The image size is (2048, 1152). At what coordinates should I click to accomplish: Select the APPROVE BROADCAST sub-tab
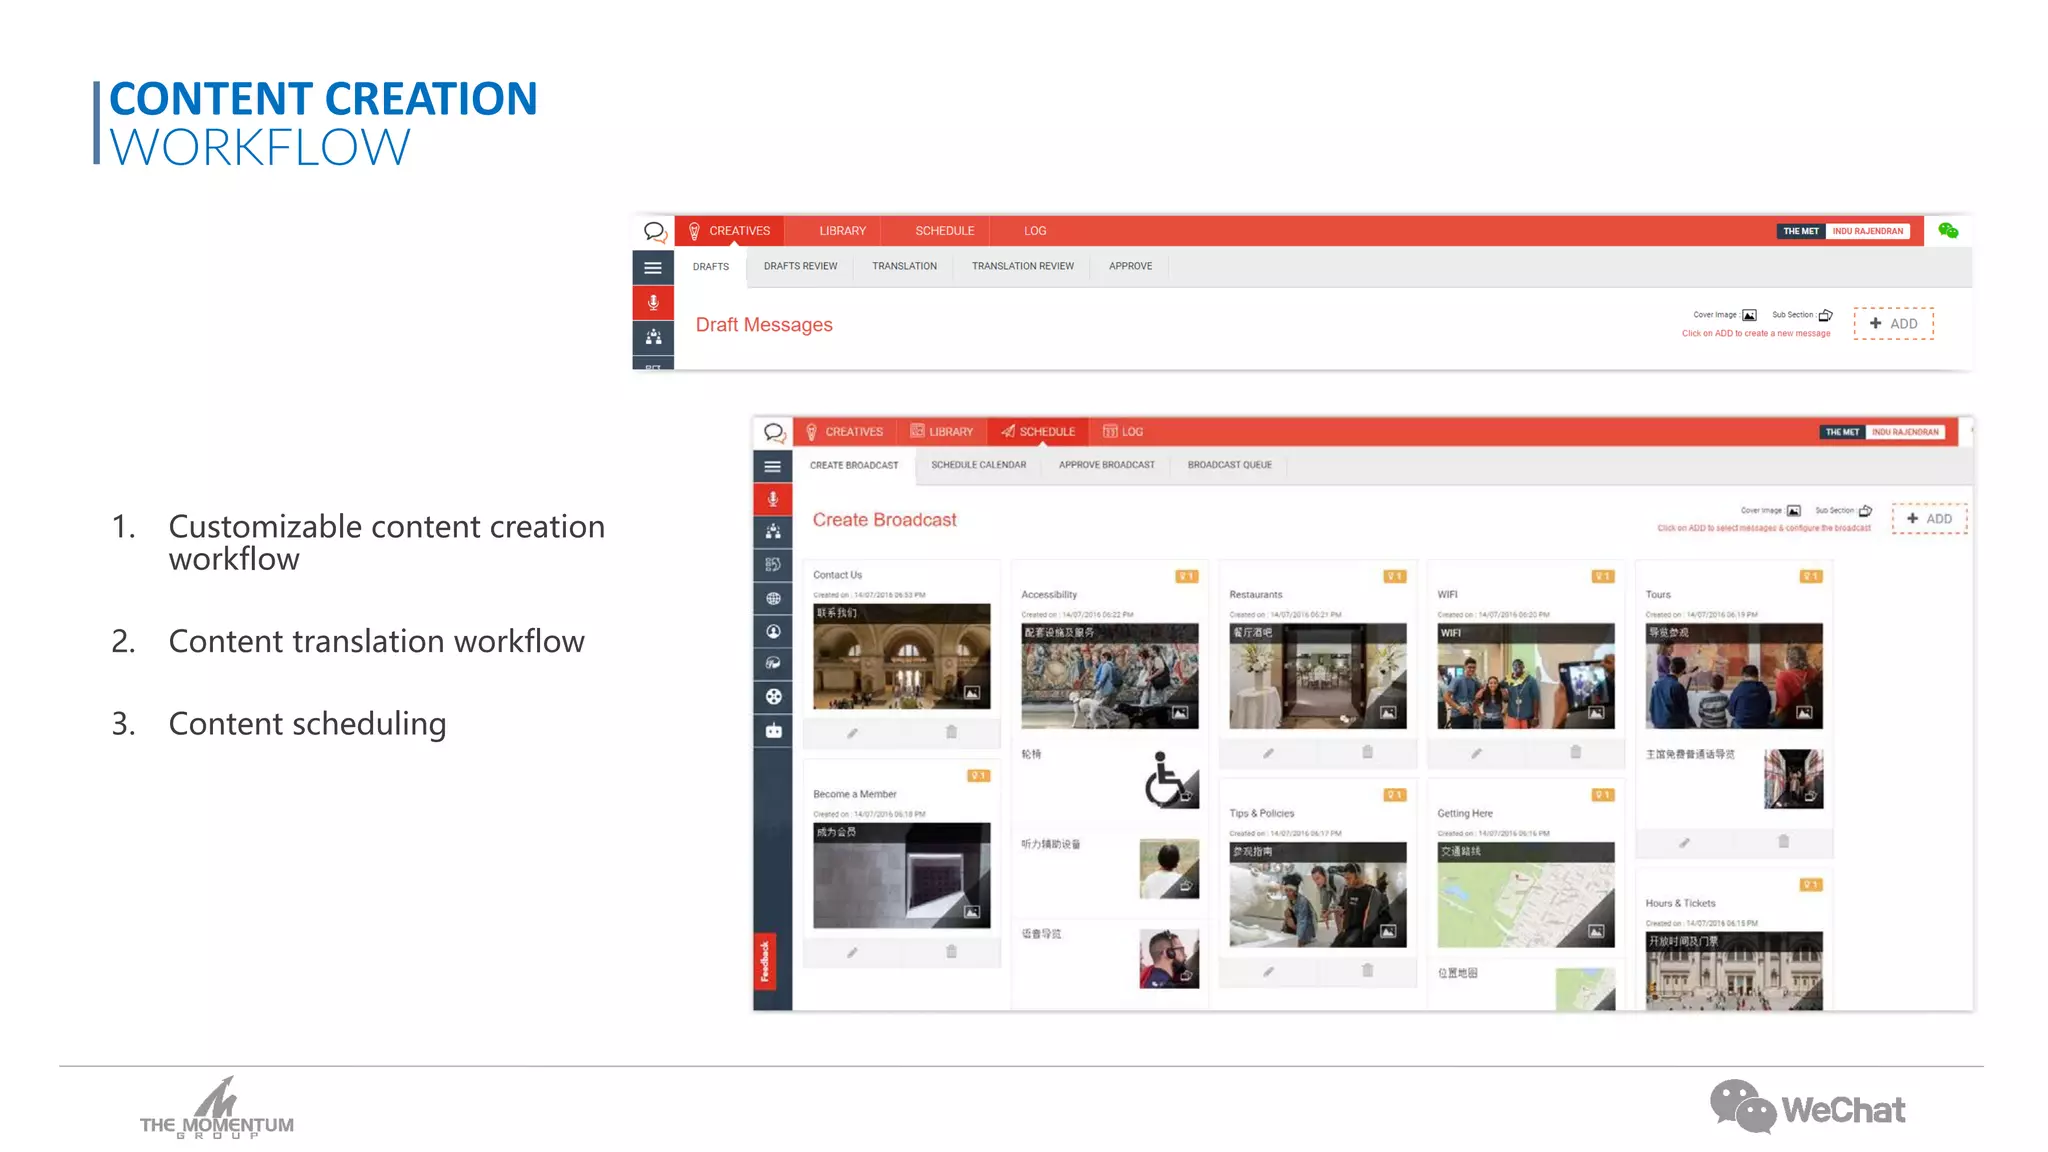coord(1106,465)
